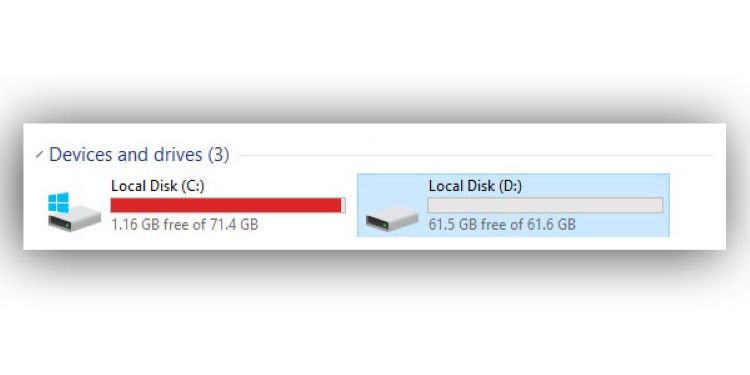The image size is (750, 375).
Task: Click the red C: drive usage bar
Action: click(226, 205)
